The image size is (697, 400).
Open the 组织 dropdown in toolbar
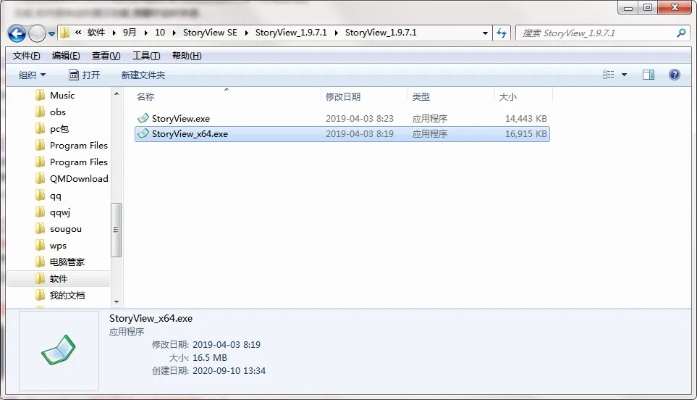(x=32, y=75)
